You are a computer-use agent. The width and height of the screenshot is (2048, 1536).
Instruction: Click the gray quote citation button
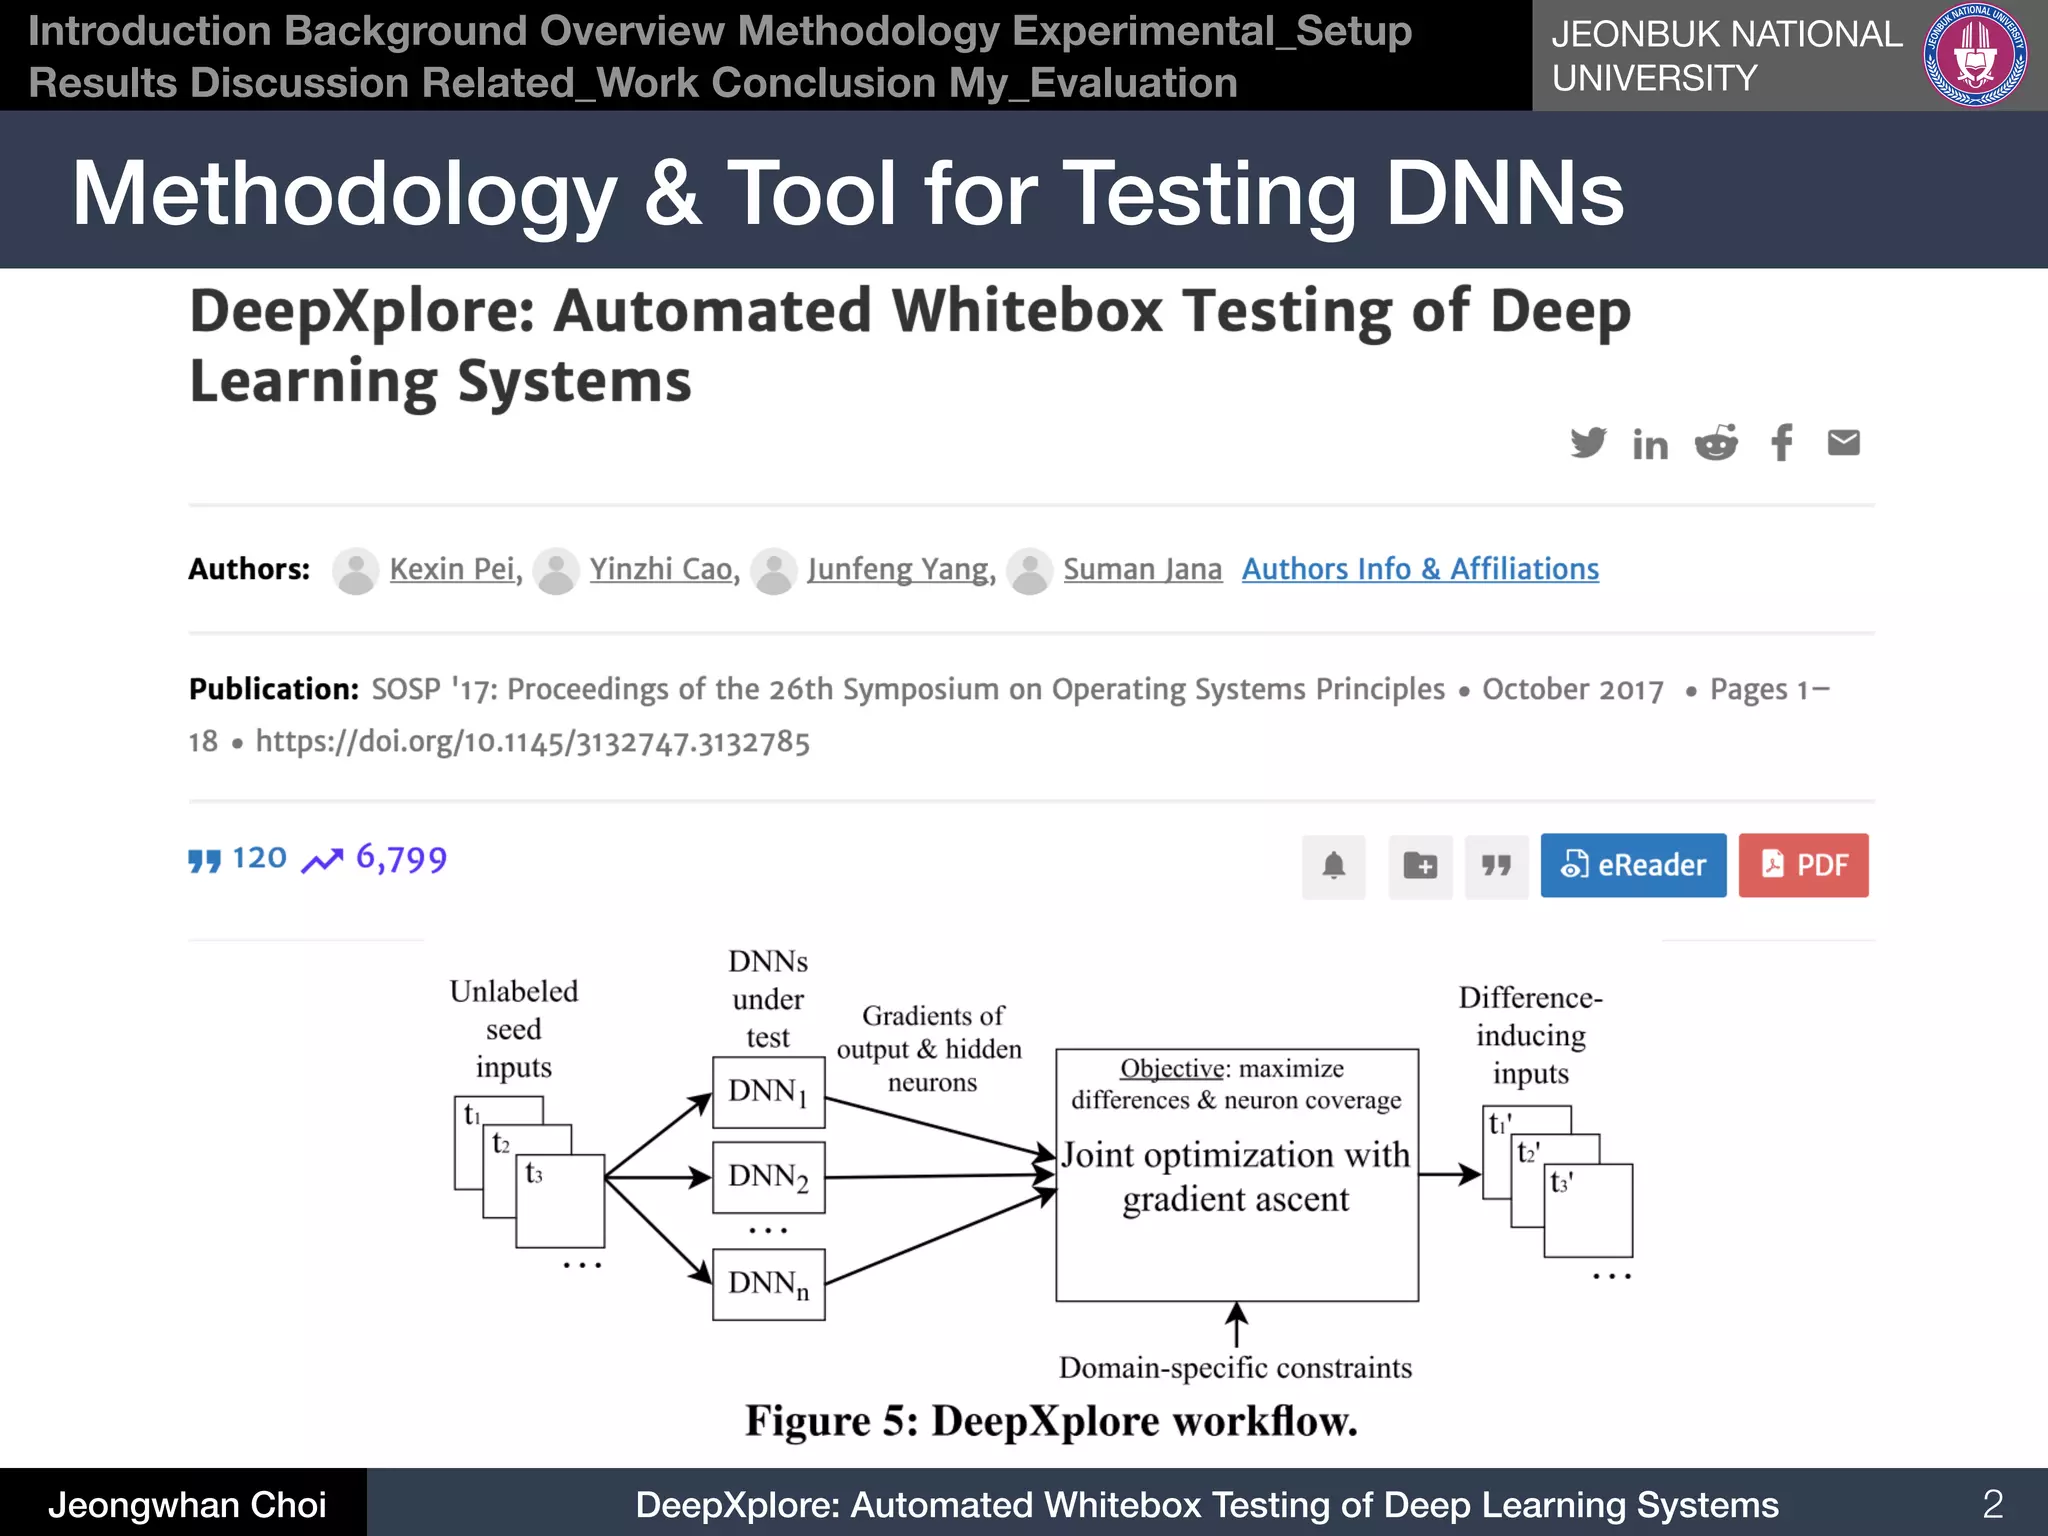point(1496,865)
